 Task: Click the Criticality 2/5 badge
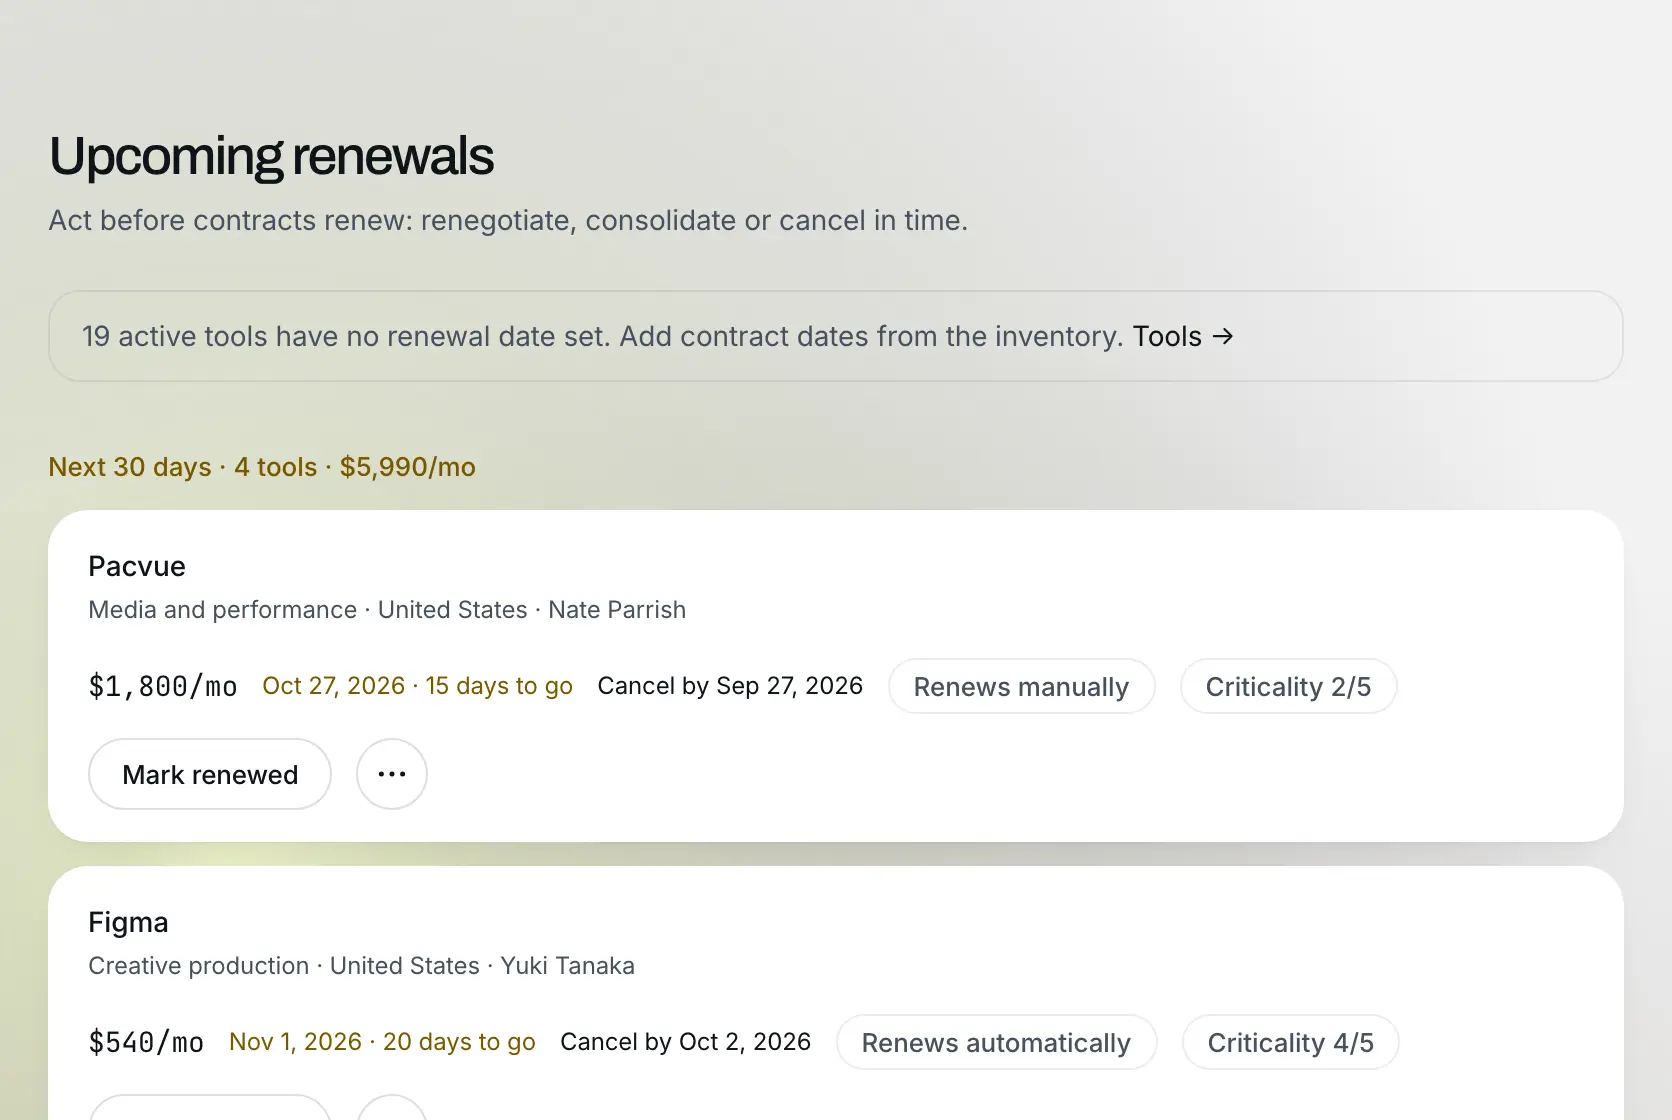[1288, 686]
